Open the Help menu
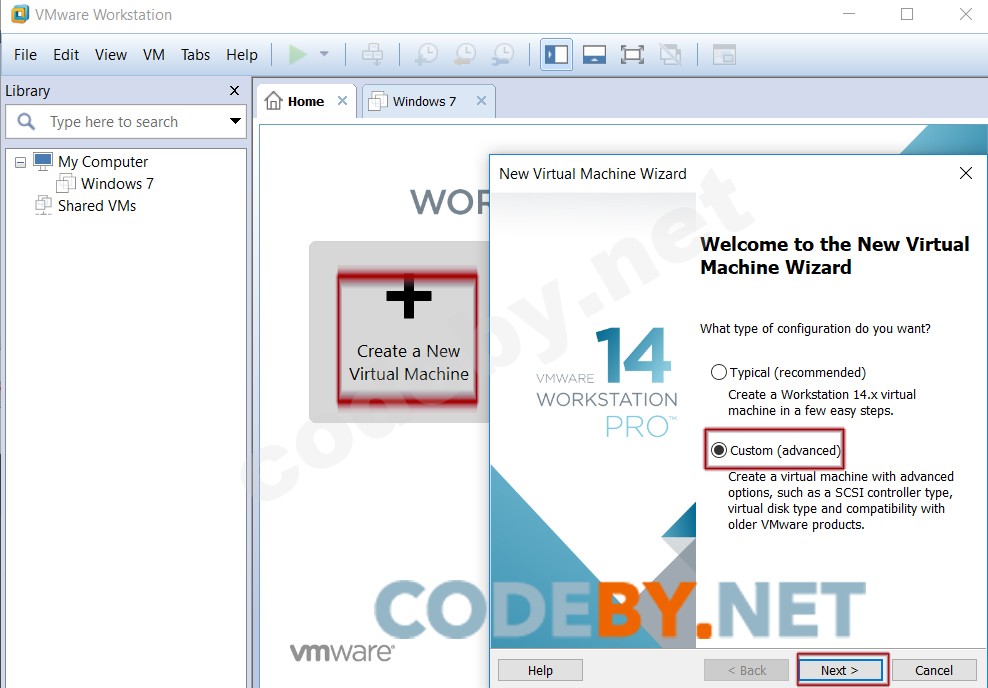This screenshot has height=688, width=988. point(242,55)
